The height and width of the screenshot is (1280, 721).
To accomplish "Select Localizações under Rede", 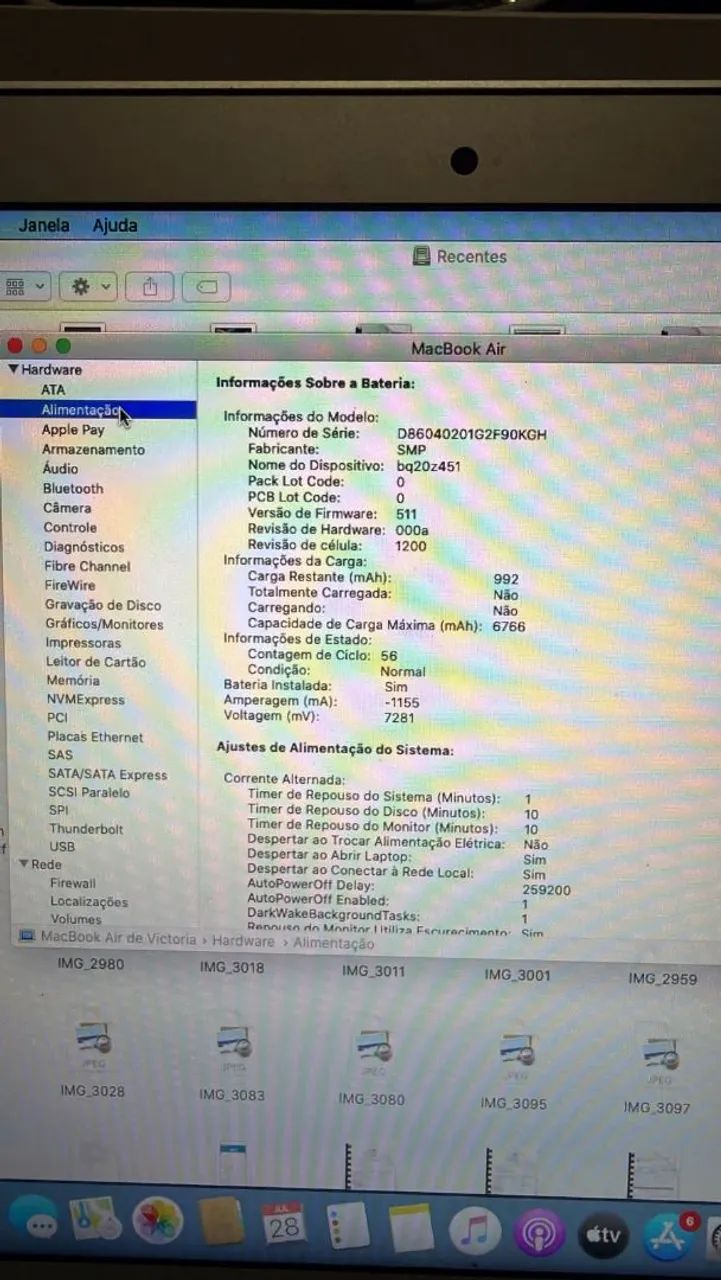I will tap(89, 901).
